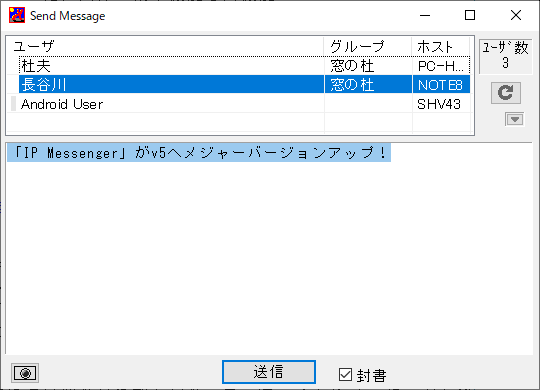Close the Send Message window

point(516,15)
